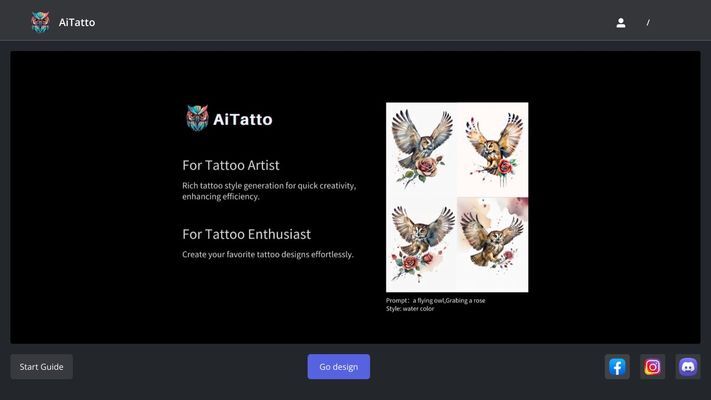
Task: Click the slash icon beside the account icon
Action: (648, 23)
